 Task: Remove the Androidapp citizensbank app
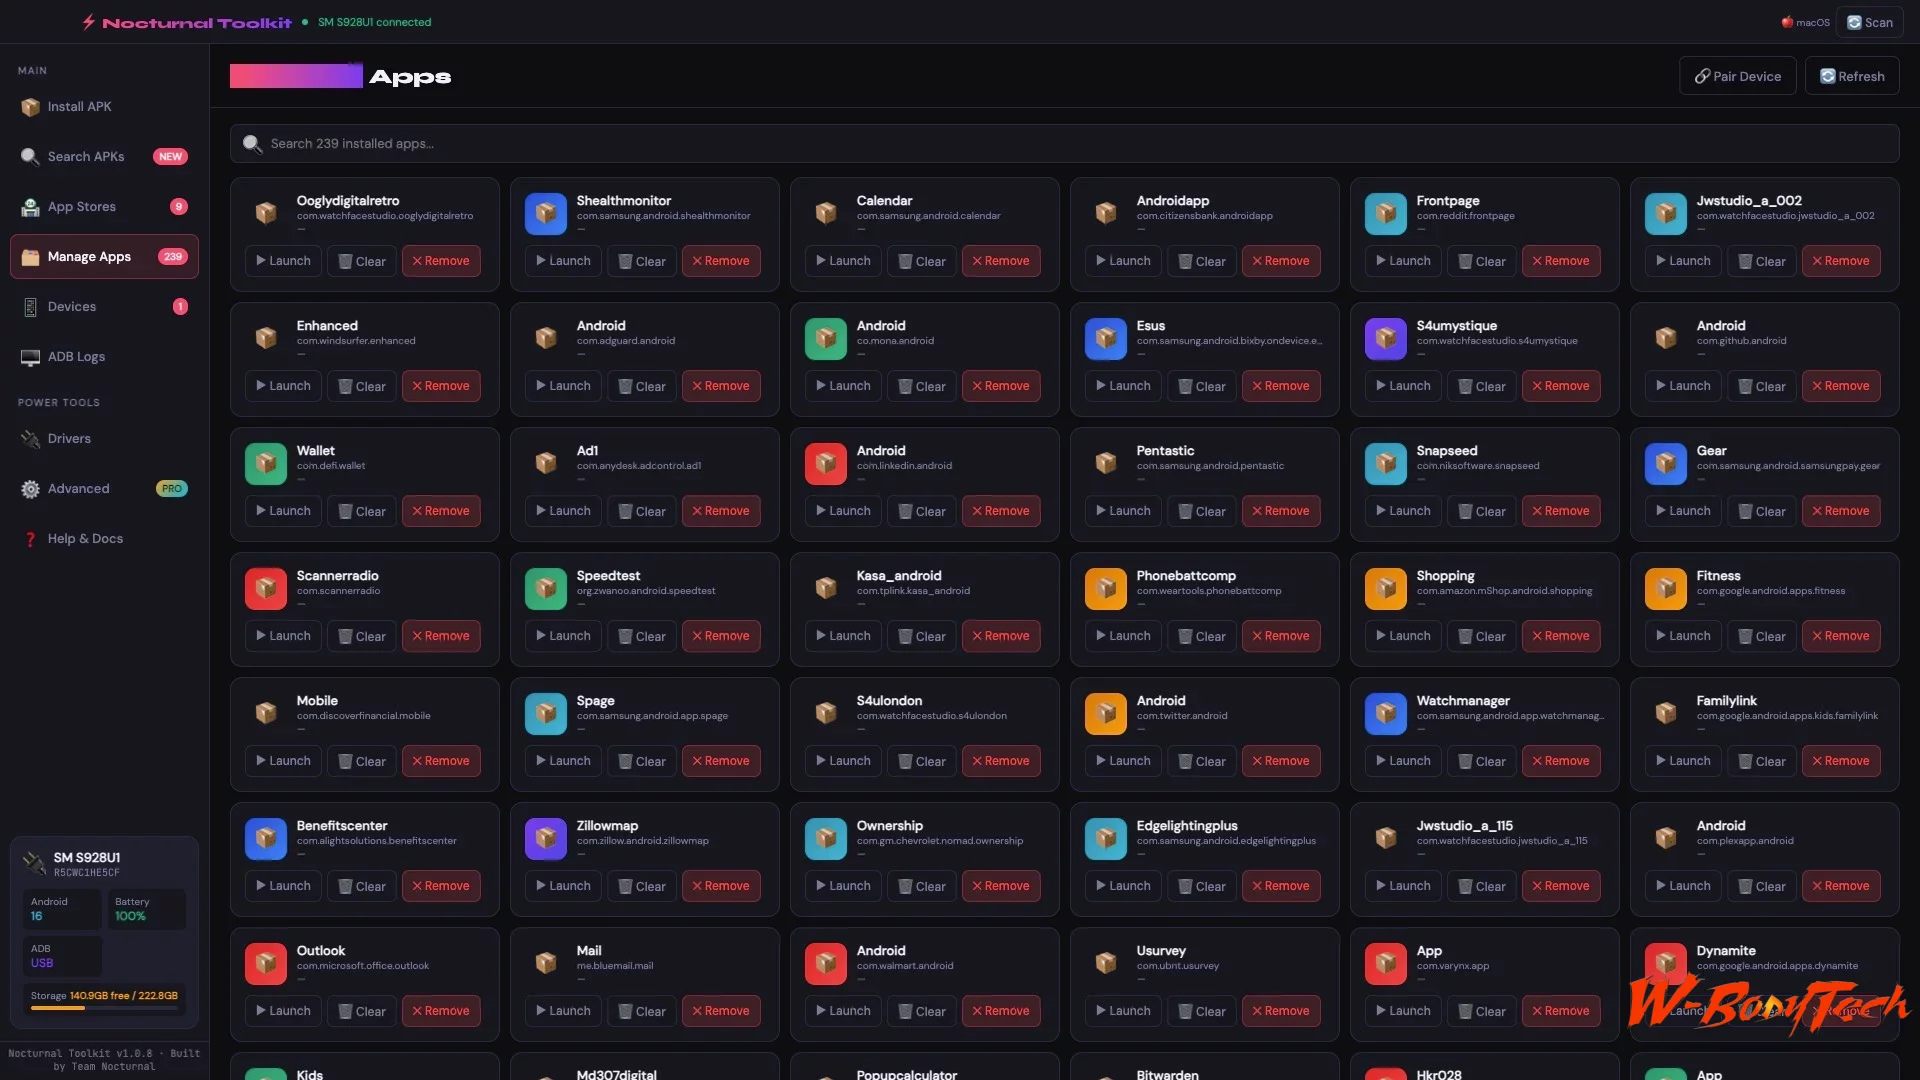pos(1281,261)
